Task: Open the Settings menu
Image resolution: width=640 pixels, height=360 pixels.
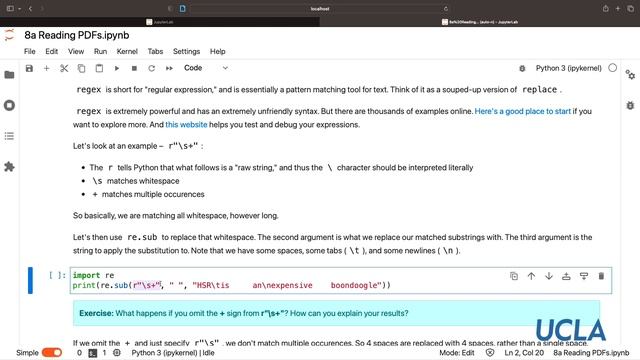Action: [187, 51]
